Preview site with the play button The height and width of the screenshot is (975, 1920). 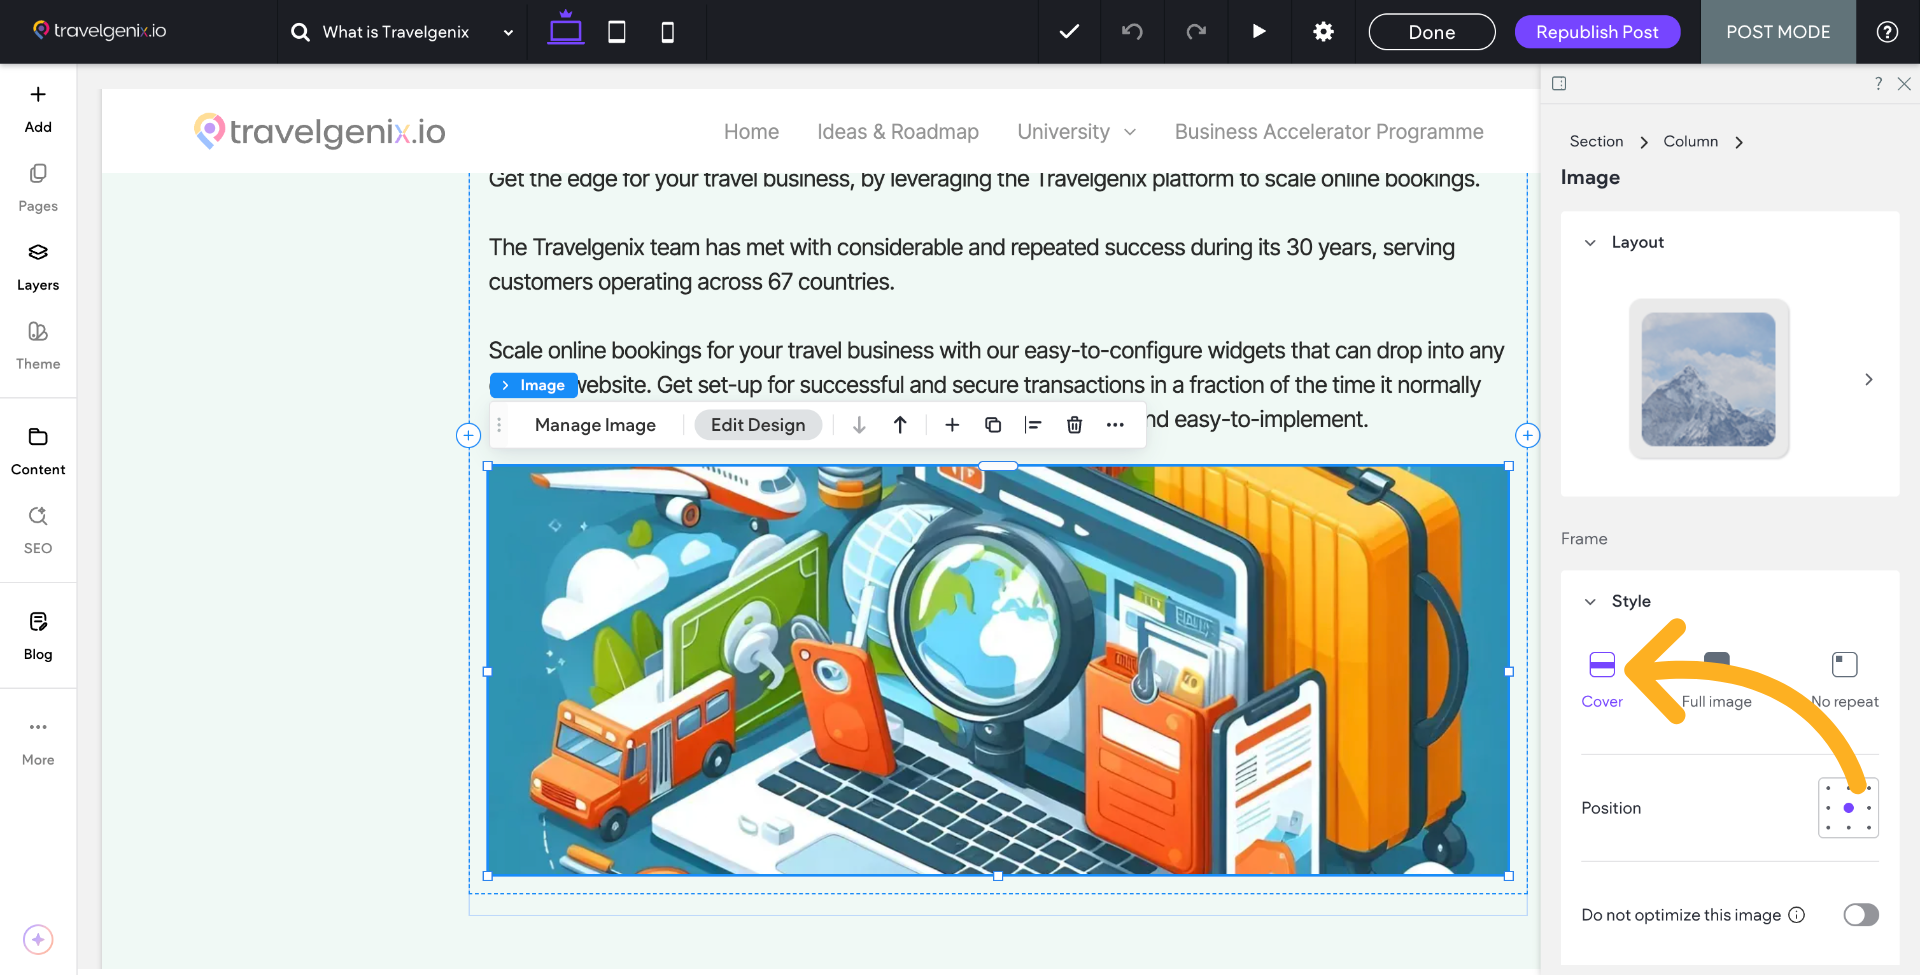[x=1259, y=32]
